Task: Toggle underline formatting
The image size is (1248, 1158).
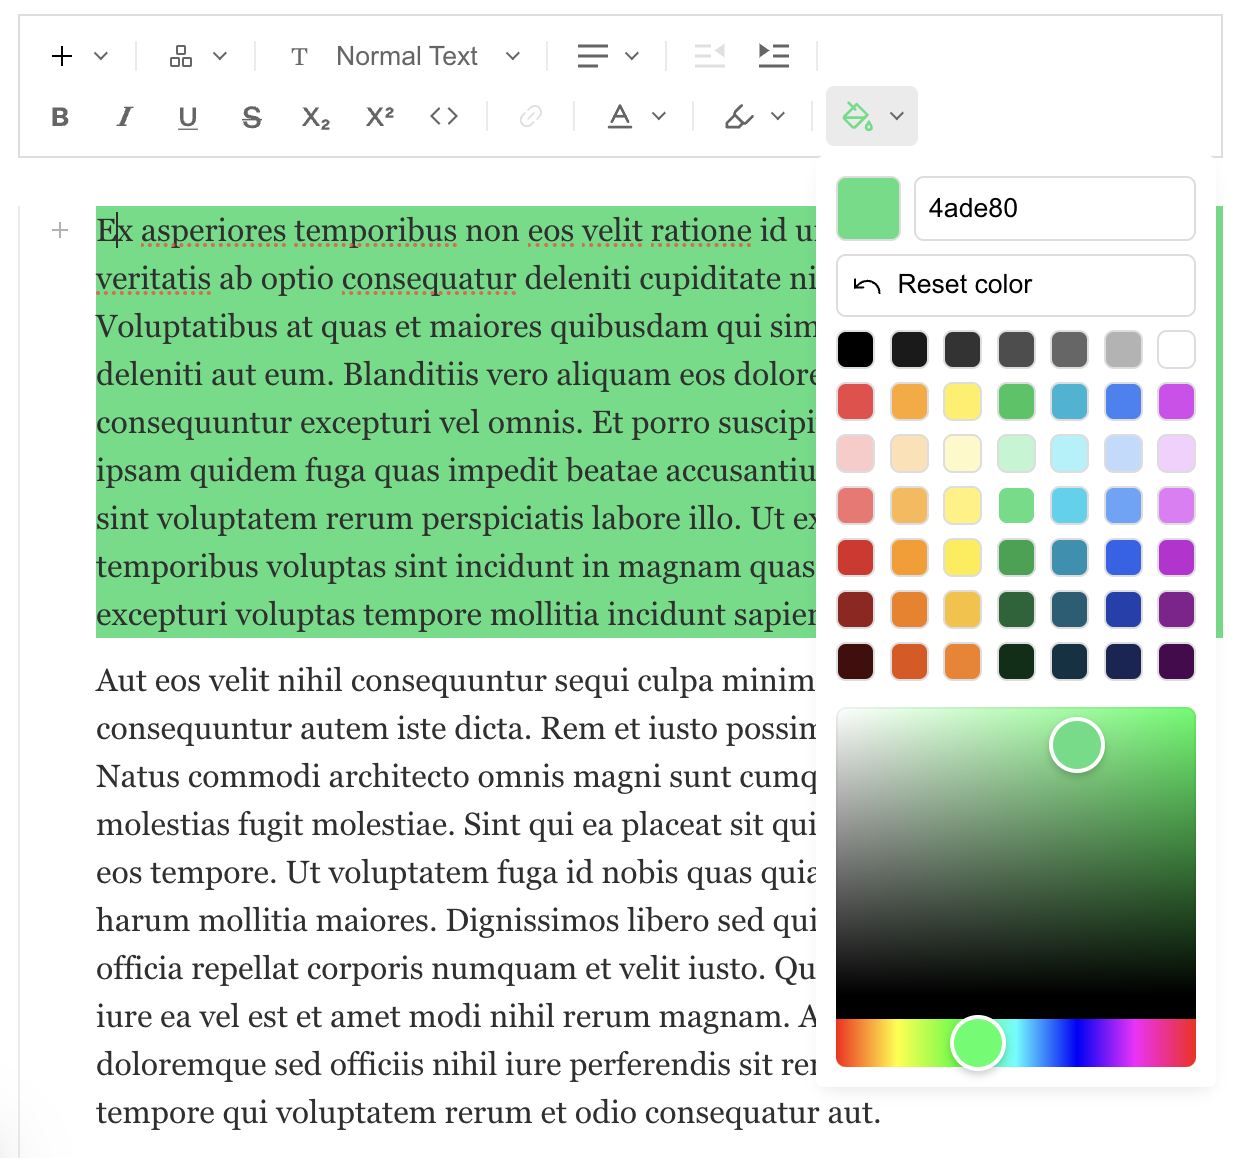Action: click(188, 117)
